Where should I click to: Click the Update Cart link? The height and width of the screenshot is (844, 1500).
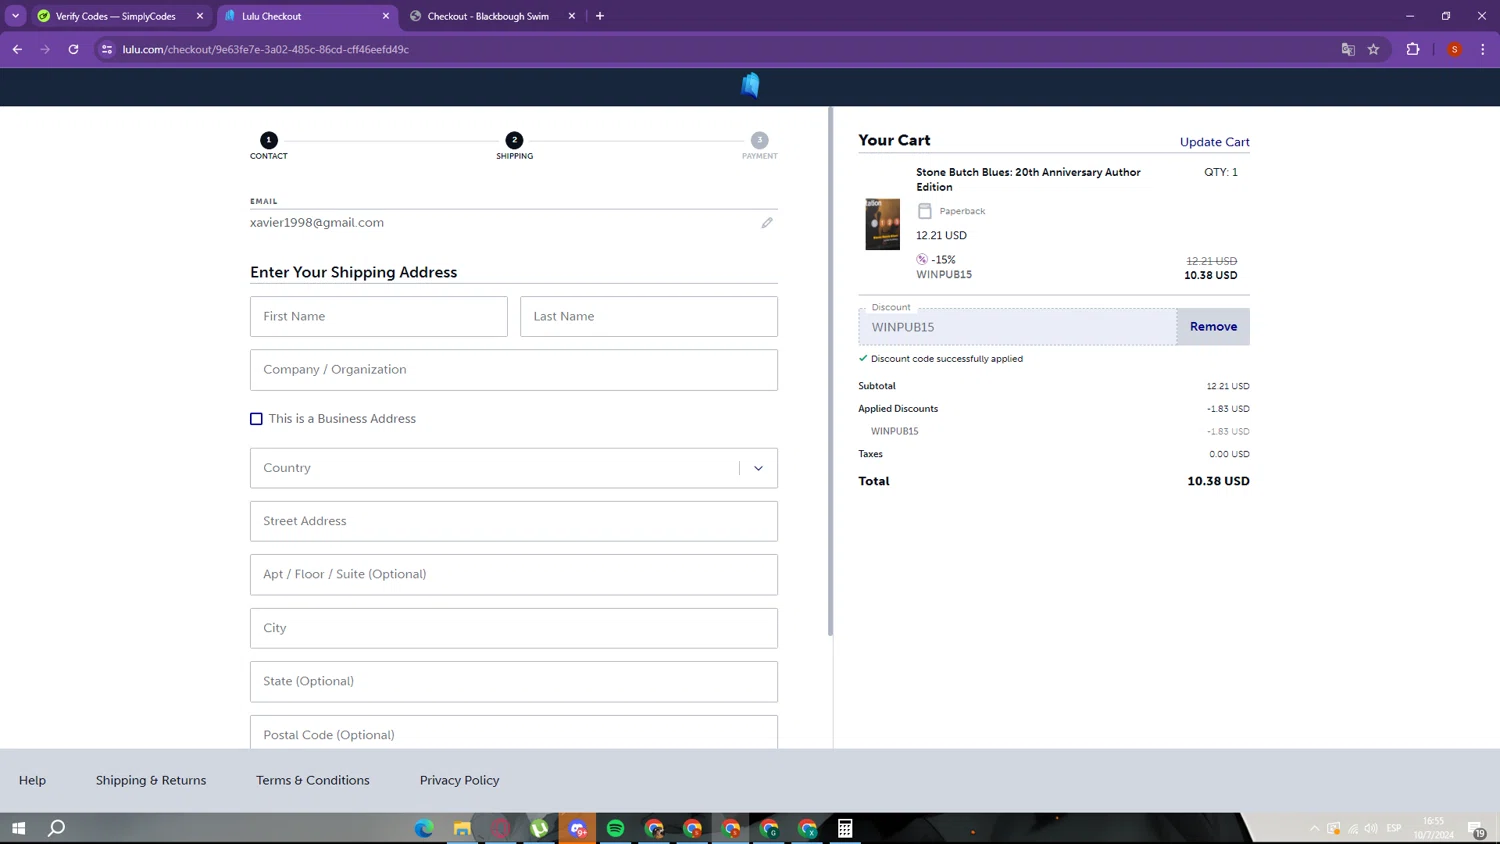coord(1214,142)
